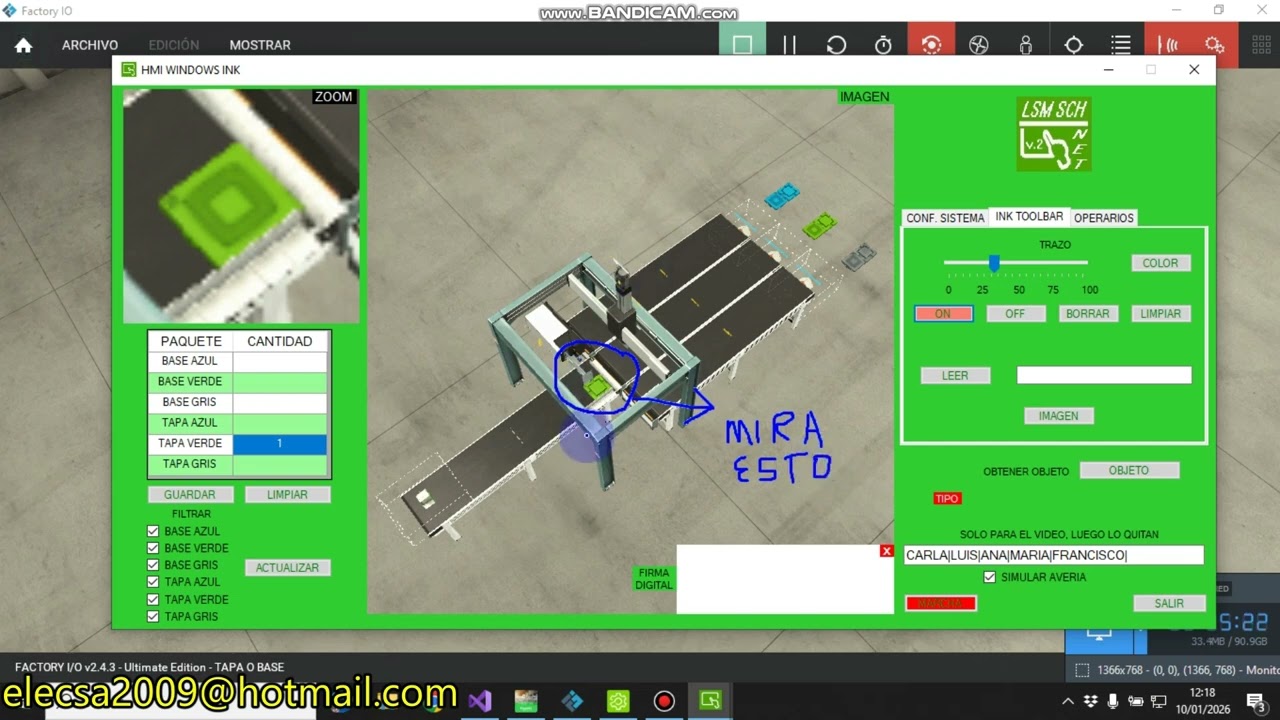The width and height of the screenshot is (1280, 720).
Task: Close the FIRMA DIGITAL signature box
Action: click(886, 551)
